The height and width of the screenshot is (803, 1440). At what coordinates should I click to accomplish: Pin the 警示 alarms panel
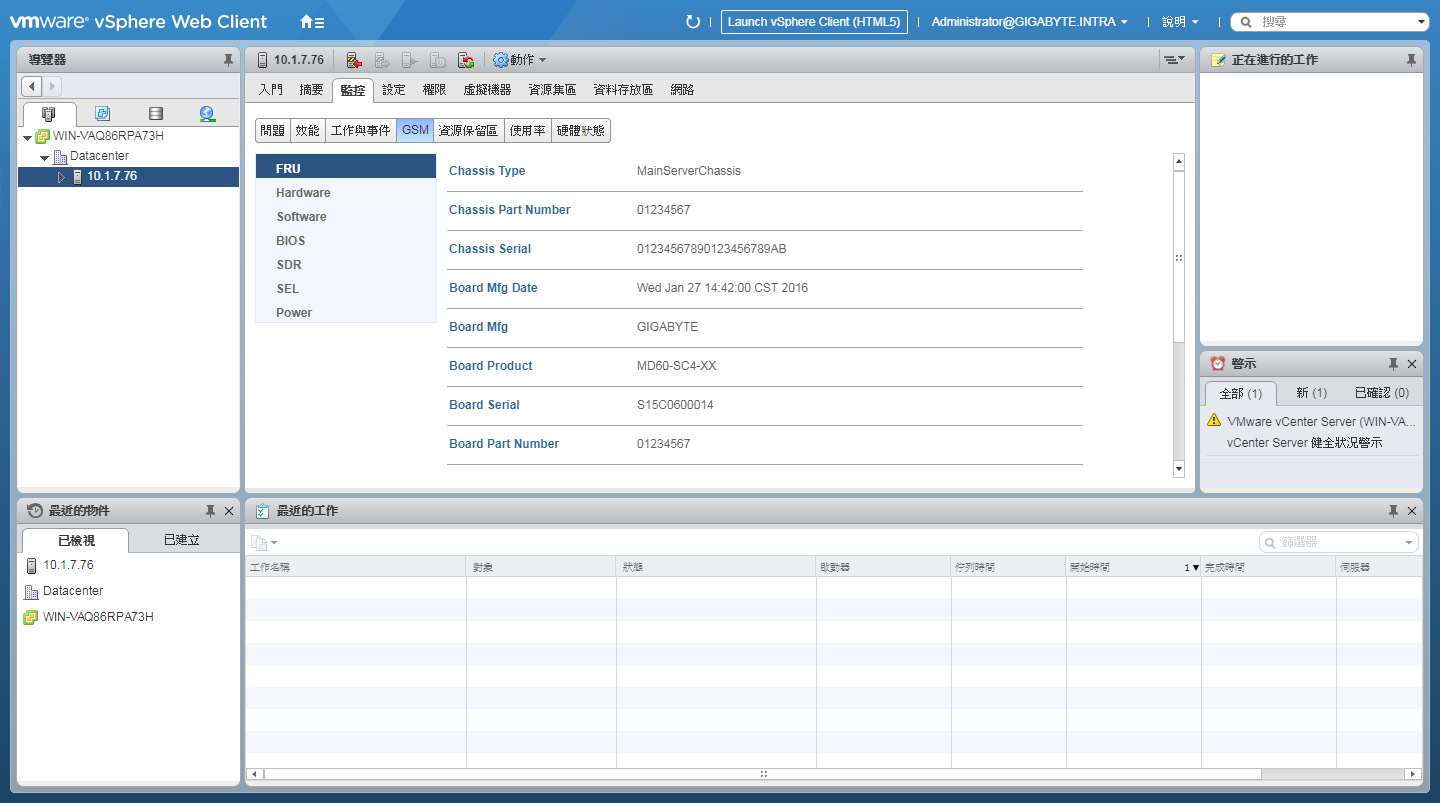1393,364
